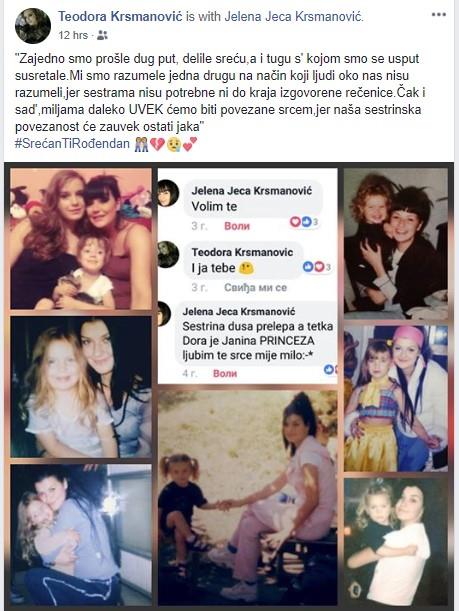Viewport: 459px width, 611px height.
Task: Click the Воли button under the 'Sestrina dusa' comment
Action: 225,373
